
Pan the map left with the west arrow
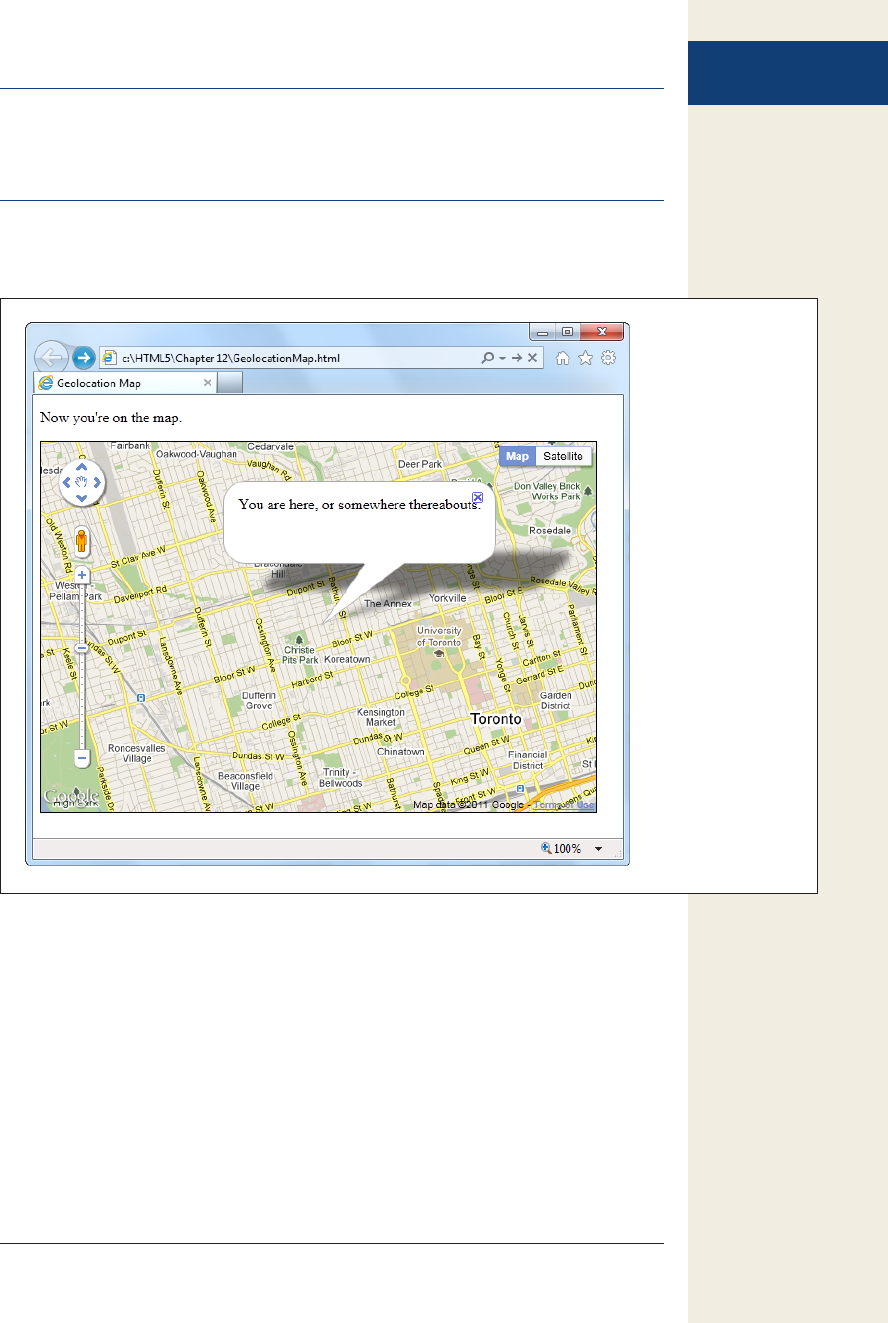(67, 482)
